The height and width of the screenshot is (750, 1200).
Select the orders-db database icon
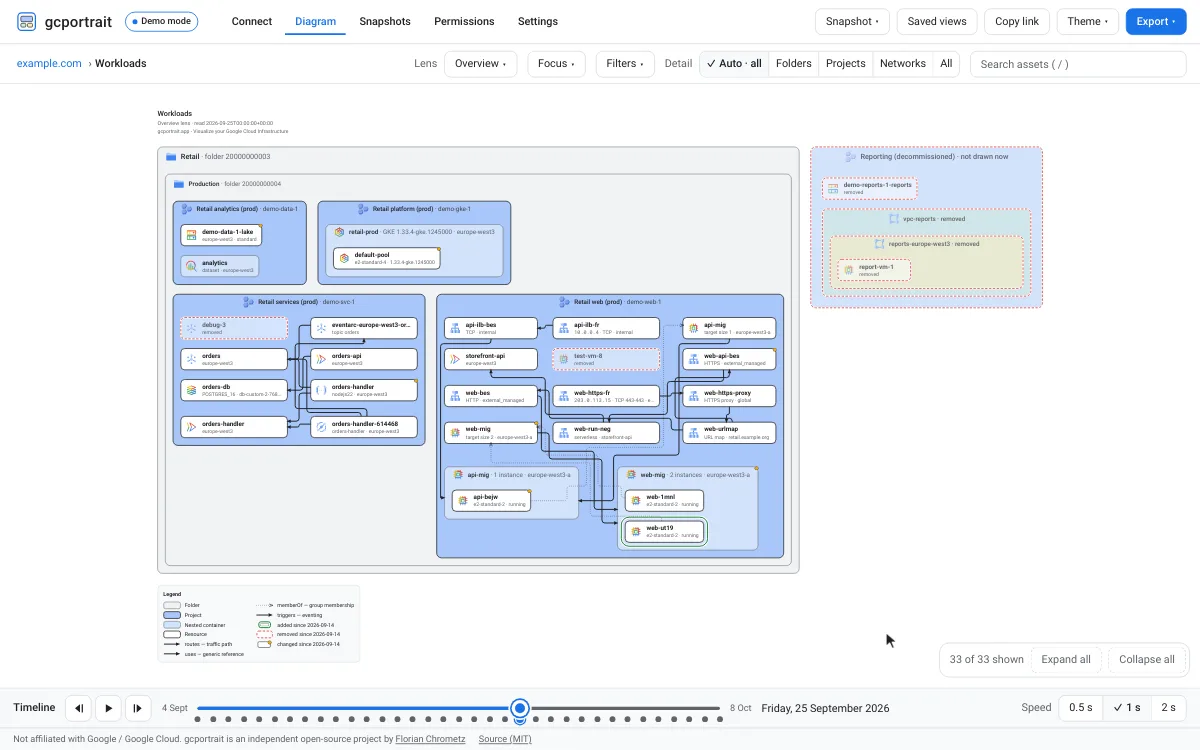click(191, 390)
